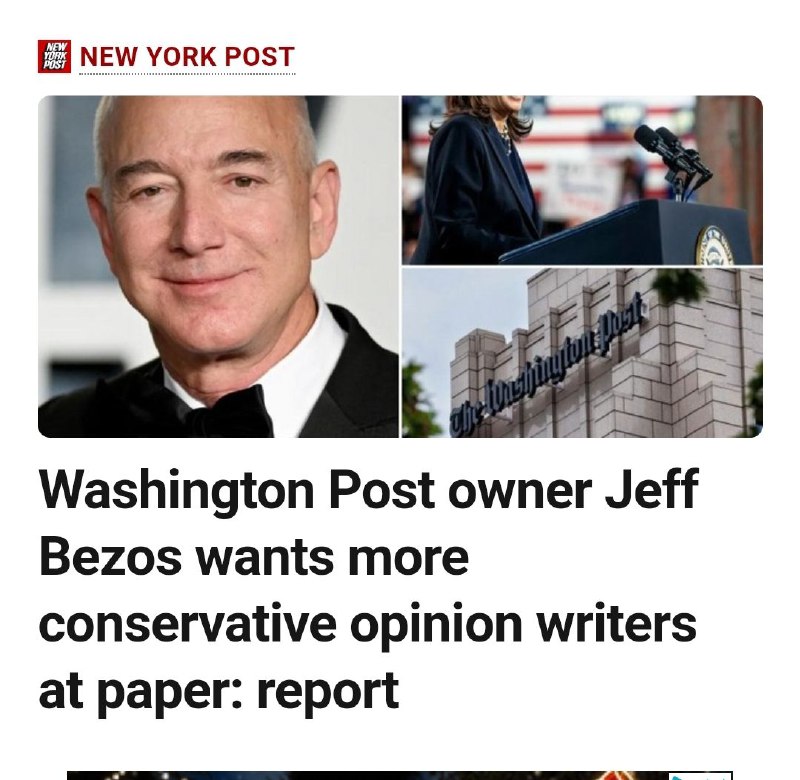Click the microphones in the podium photo
800x780 pixels.
click(671, 156)
